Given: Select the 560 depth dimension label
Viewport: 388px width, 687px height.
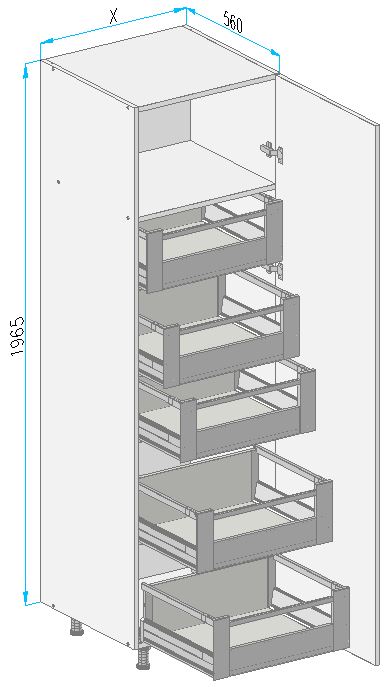Looking at the screenshot, I should (x=233, y=22).
